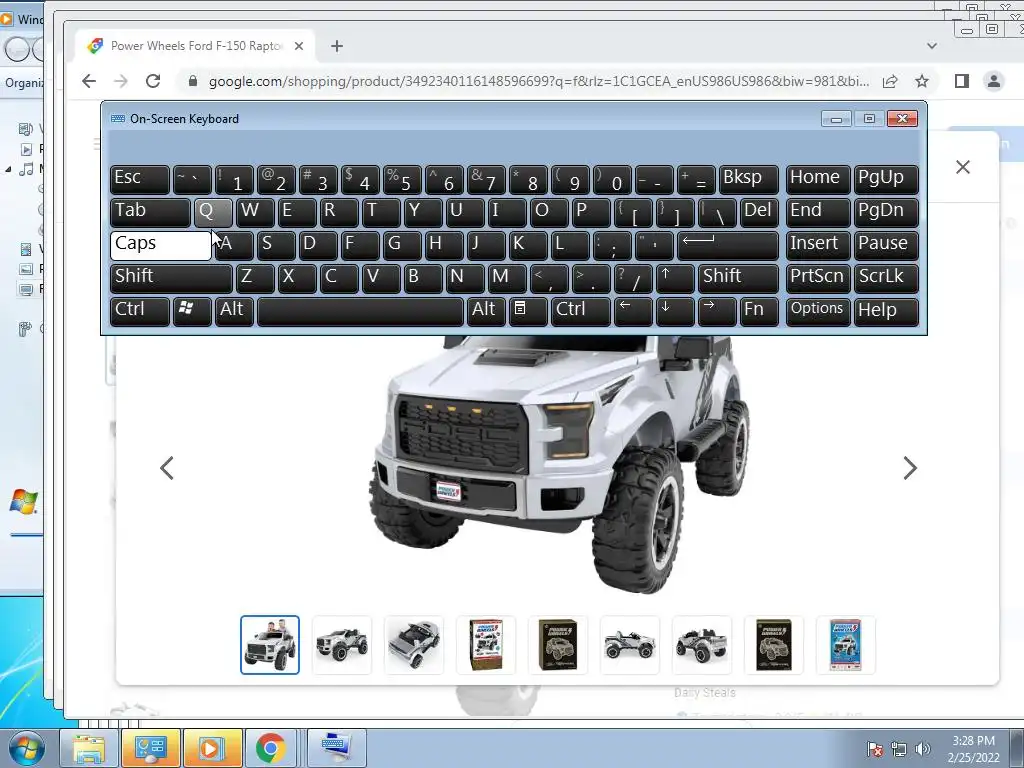Screen dimensions: 1024x768
Task: Click the left arrow key
Action: point(633,312)
